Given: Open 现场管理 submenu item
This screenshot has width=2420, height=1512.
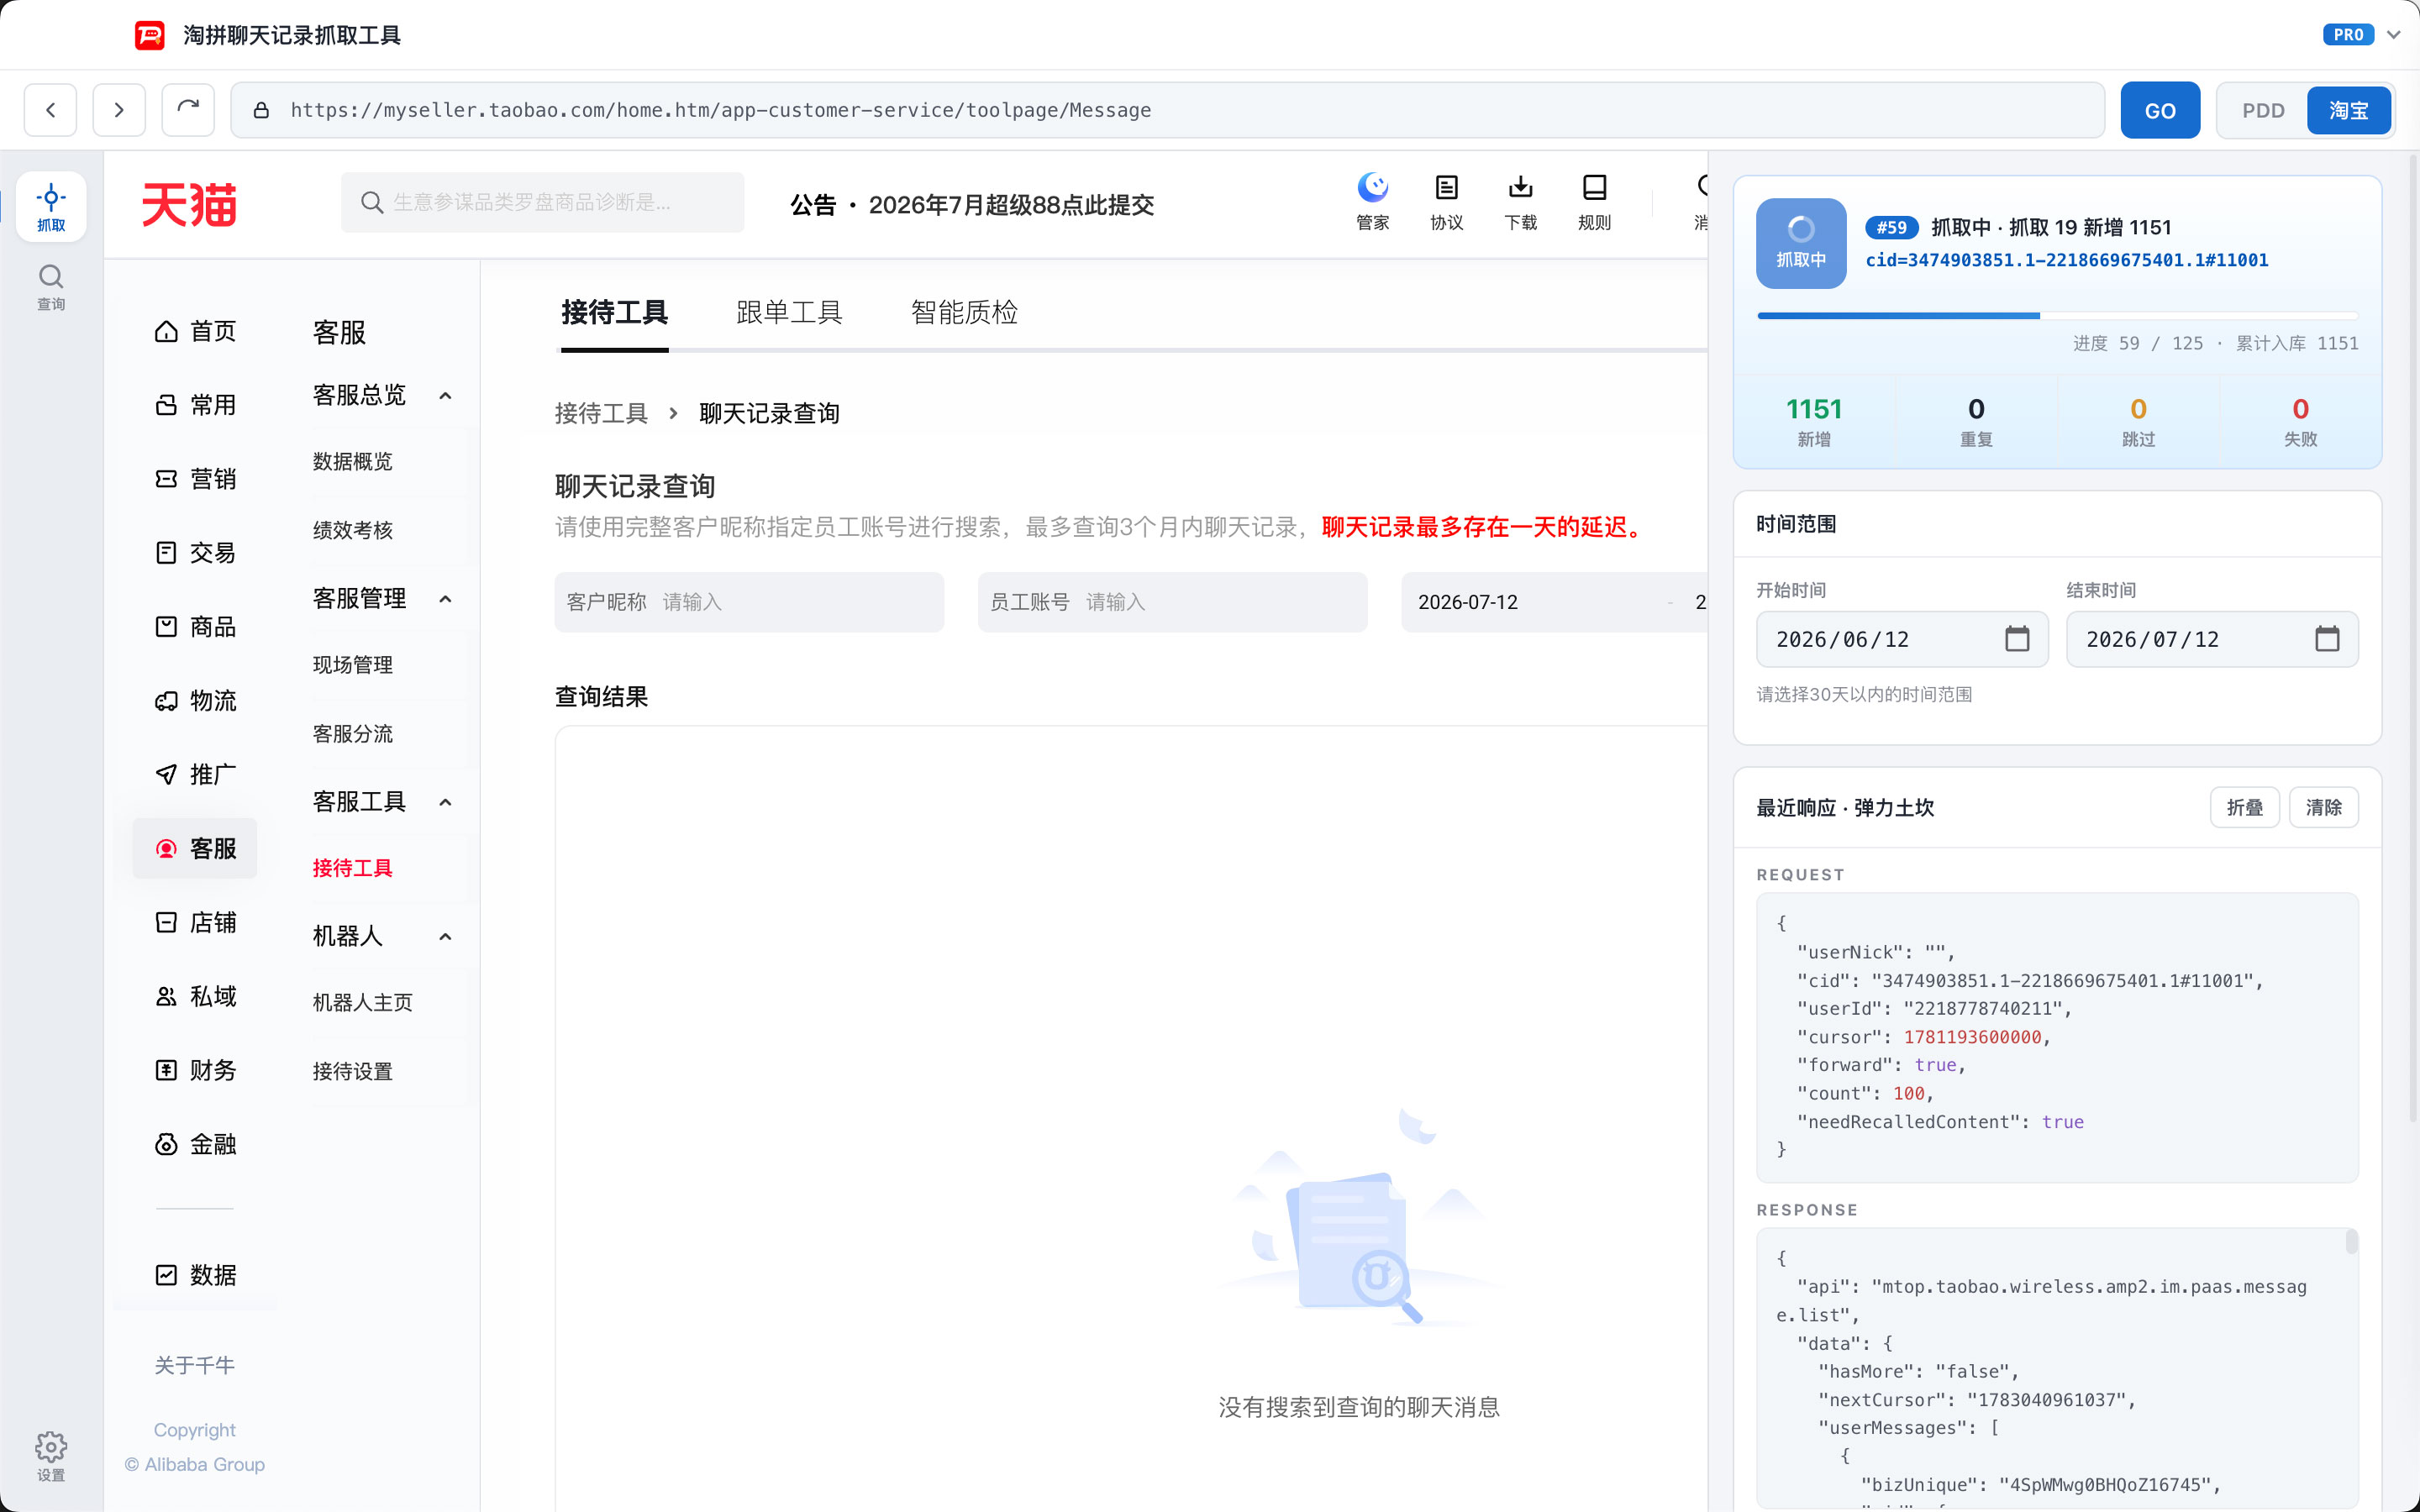Looking at the screenshot, I should click(x=352, y=665).
